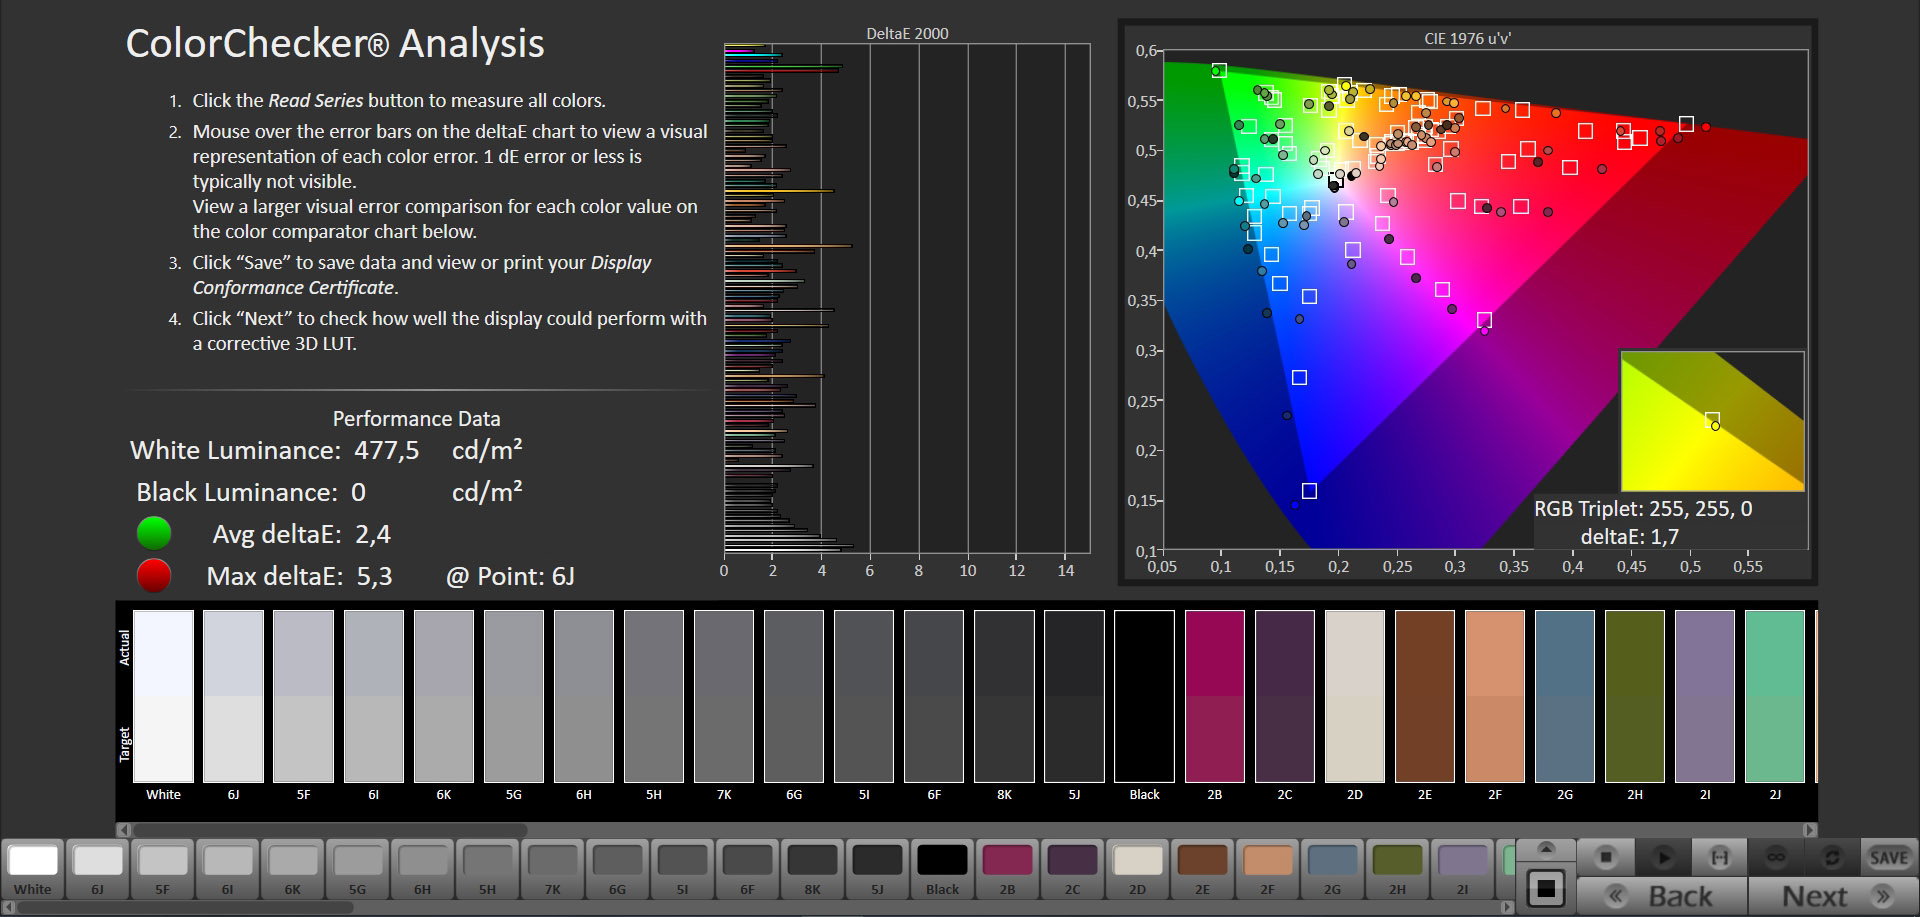Click the refresh arrows icon
This screenshot has height=917, width=1920.
(1832, 857)
